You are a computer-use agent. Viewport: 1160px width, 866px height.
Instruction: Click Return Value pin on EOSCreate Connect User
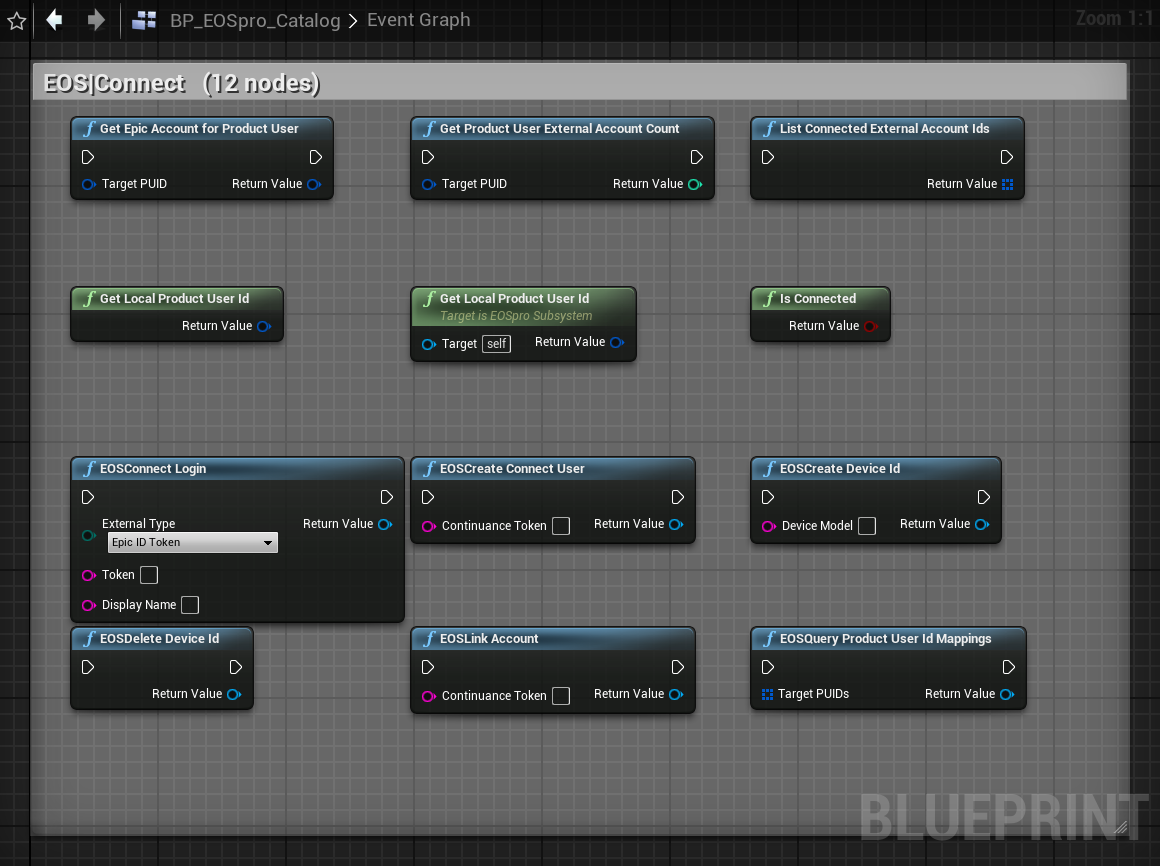pos(676,524)
